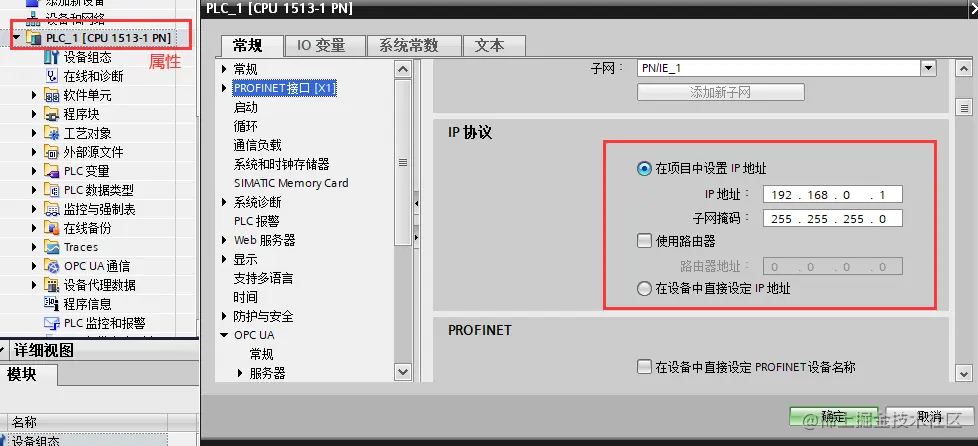Click scroll-up arrow of navigation tree scrollbar
The image size is (978, 446).
point(404,69)
